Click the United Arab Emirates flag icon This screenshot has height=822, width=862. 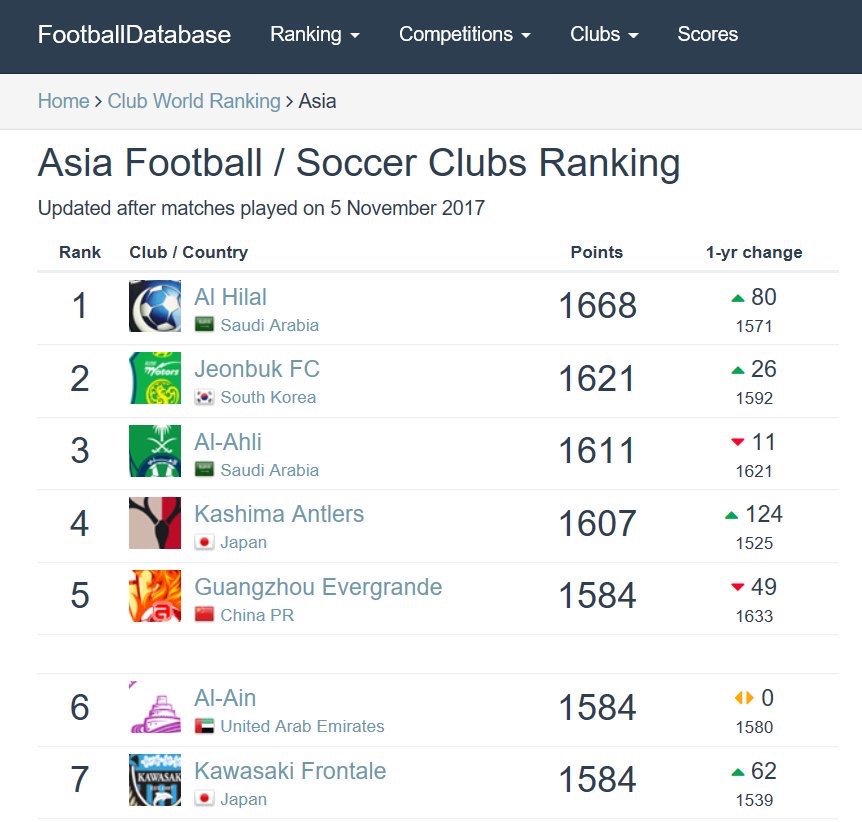click(x=204, y=726)
